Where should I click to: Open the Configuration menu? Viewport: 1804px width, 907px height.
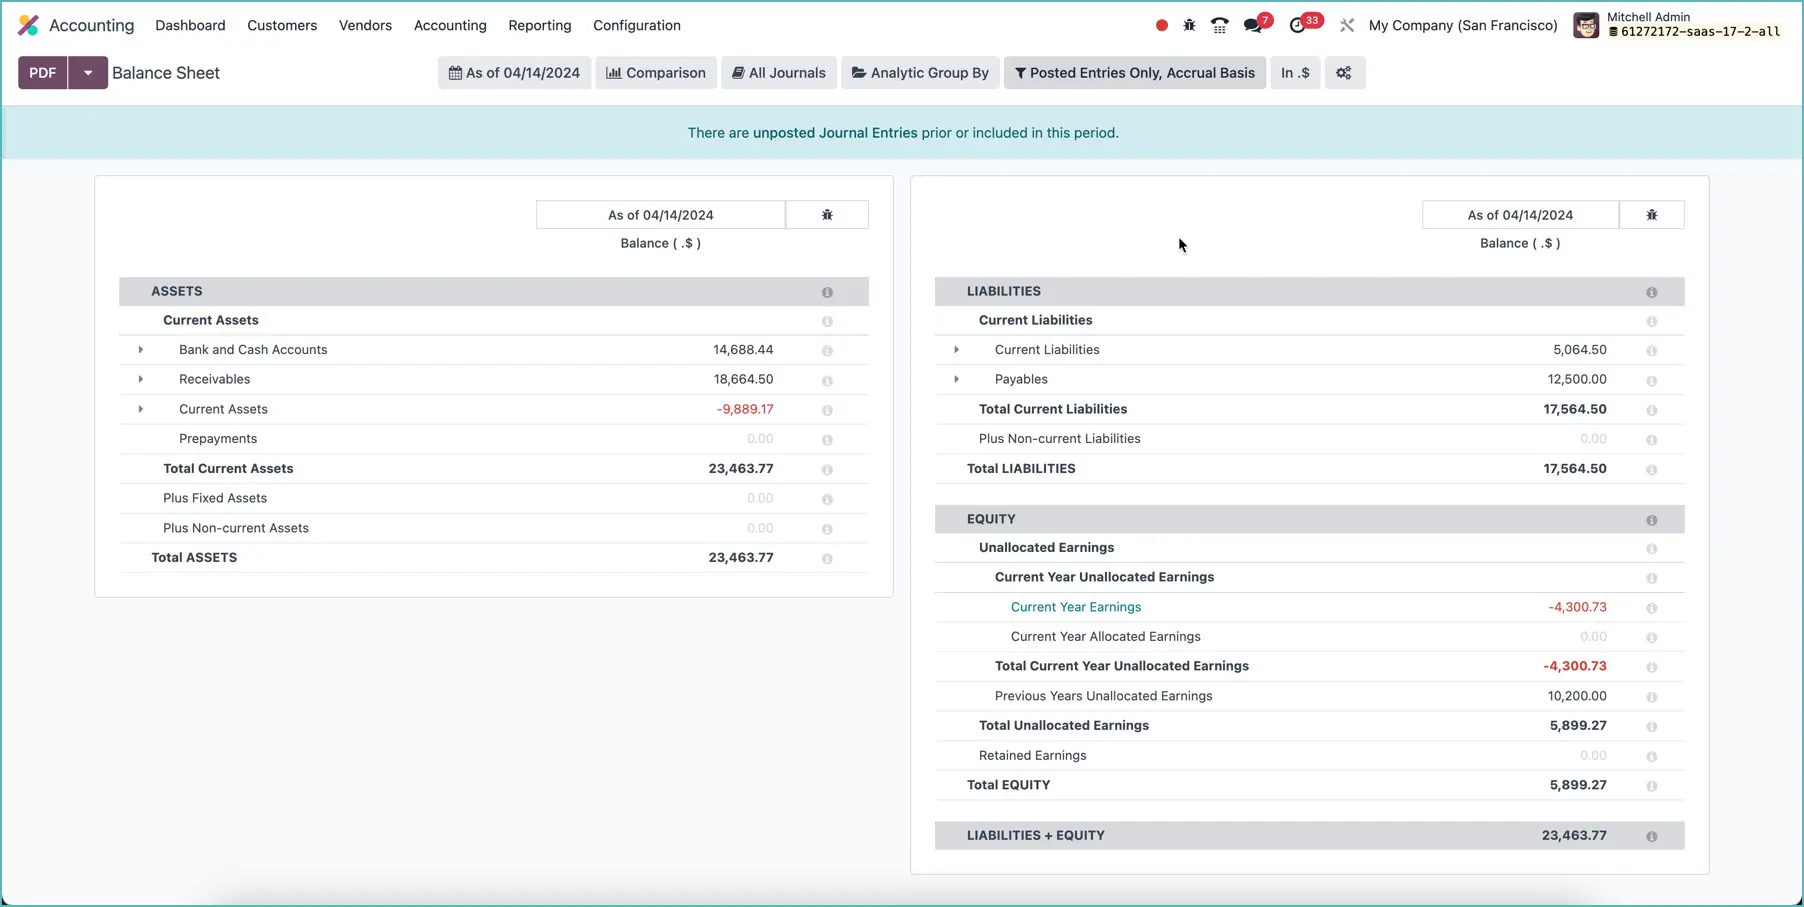pos(636,25)
